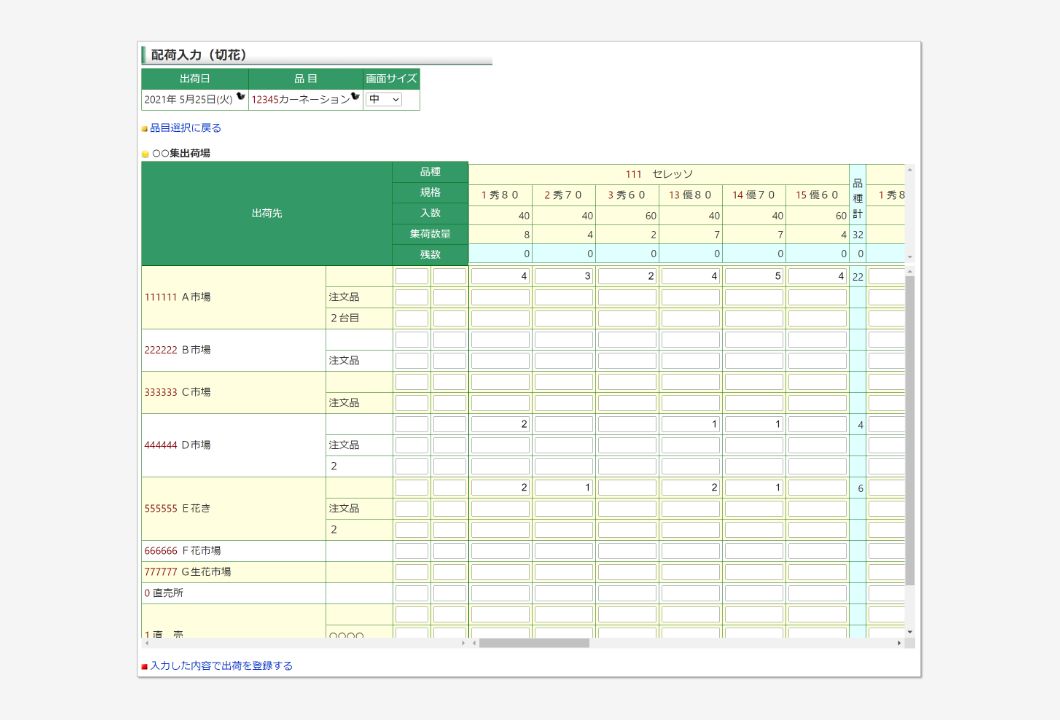Click the E花き variety total 6
The width and height of the screenshot is (1060, 720).
click(860, 488)
